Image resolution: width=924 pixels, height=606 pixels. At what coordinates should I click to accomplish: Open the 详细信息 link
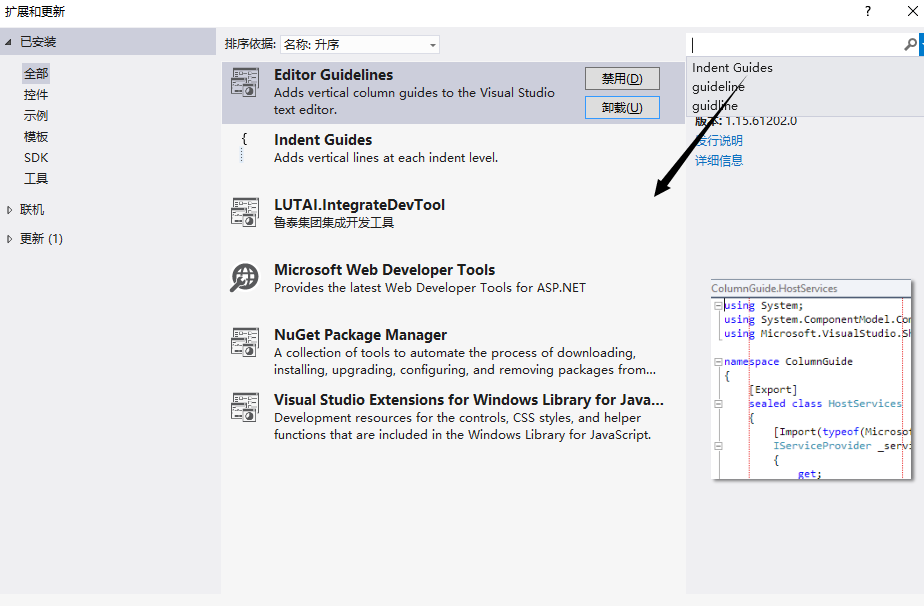tap(718, 160)
